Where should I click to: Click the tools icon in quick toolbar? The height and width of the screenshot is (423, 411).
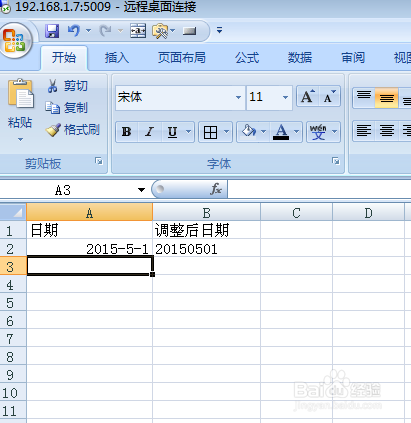161,31
